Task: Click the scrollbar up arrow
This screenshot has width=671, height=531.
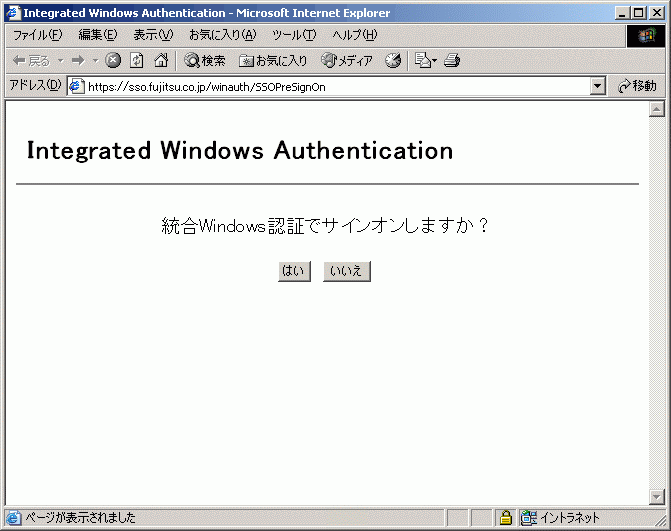Action: coord(656,109)
